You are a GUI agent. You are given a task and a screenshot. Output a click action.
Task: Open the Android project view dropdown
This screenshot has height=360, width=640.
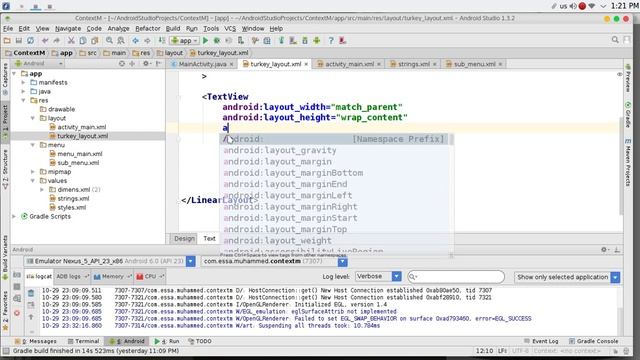click(x=39, y=64)
